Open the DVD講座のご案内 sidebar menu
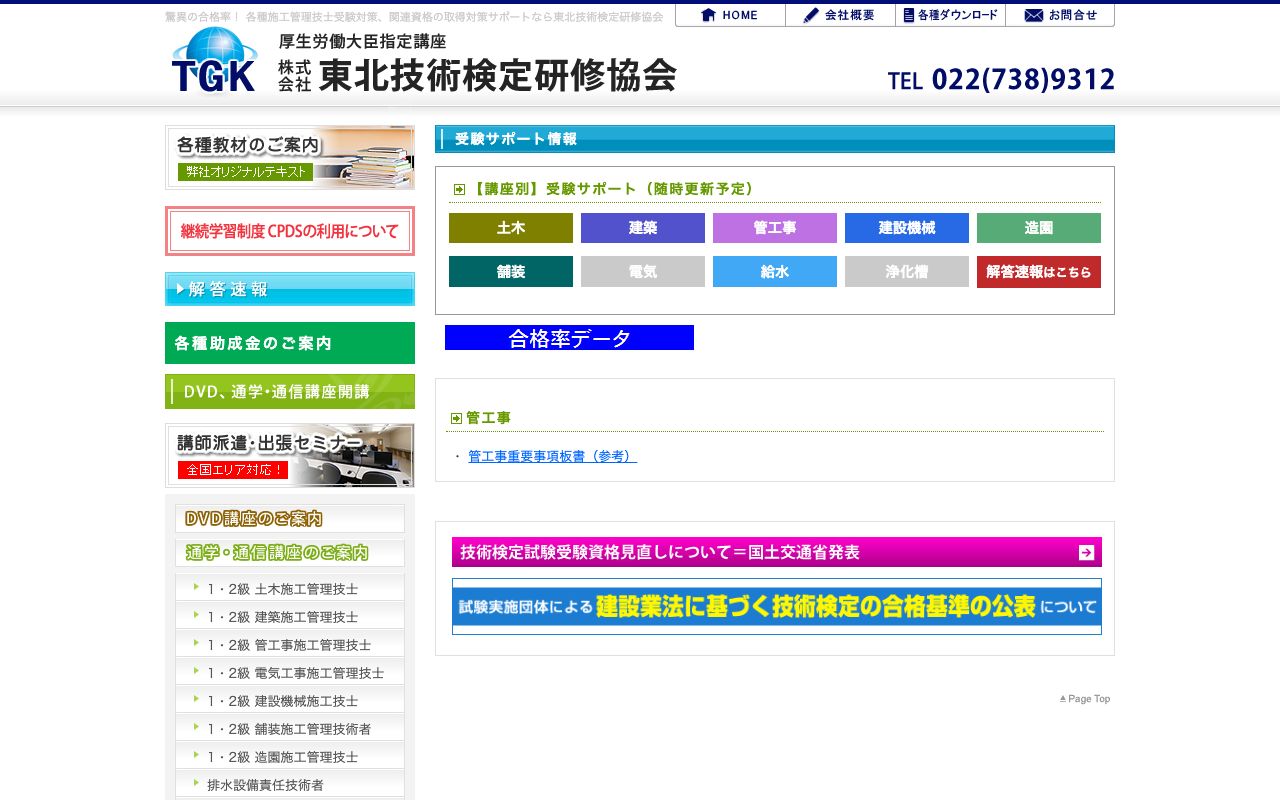This screenshot has height=800, width=1280. click(289, 518)
